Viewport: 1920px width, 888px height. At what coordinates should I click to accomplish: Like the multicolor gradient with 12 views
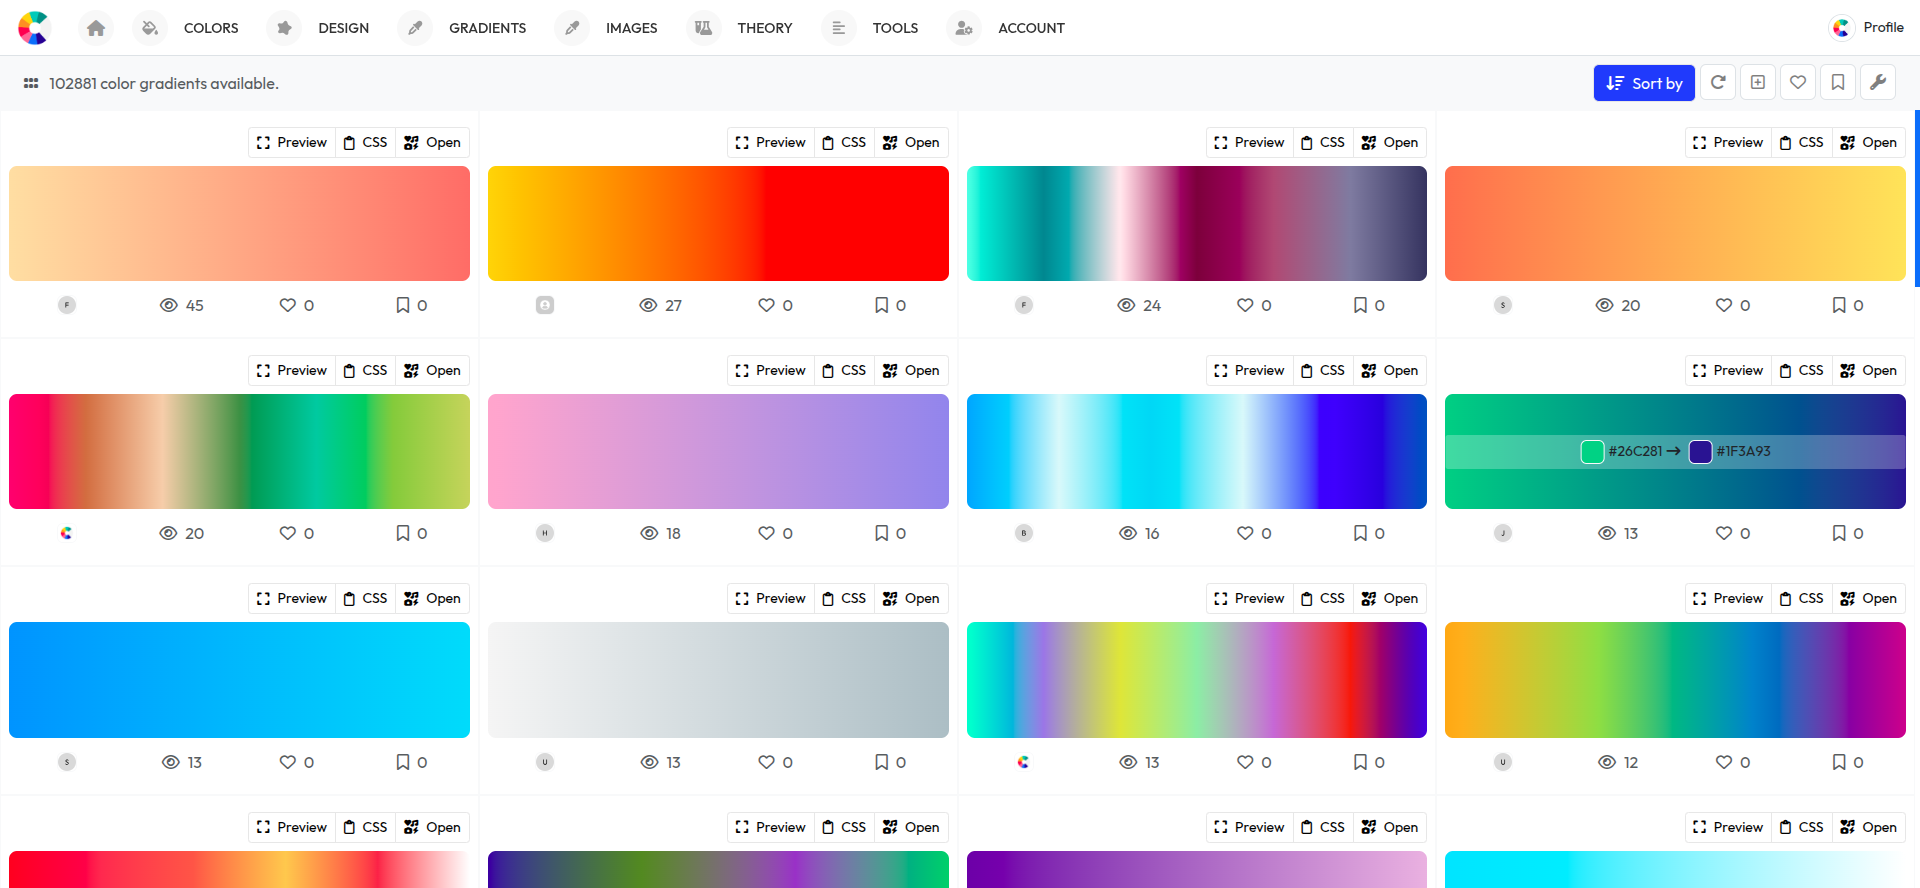coord(1724,762)
